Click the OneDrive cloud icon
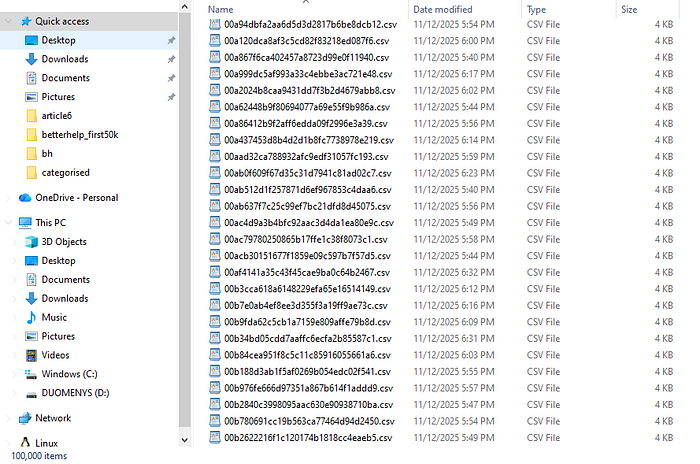700x464 pixels. coord(25,197)
